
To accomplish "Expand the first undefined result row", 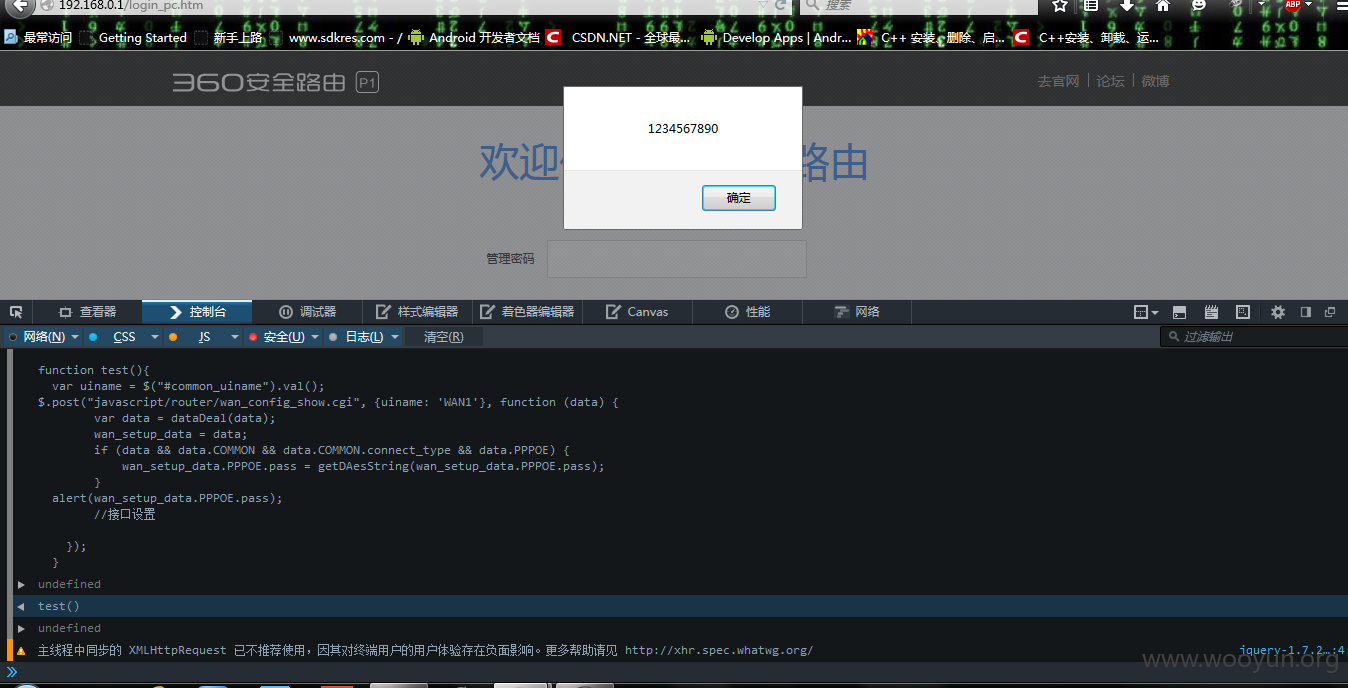I will [x=21, y=584].
